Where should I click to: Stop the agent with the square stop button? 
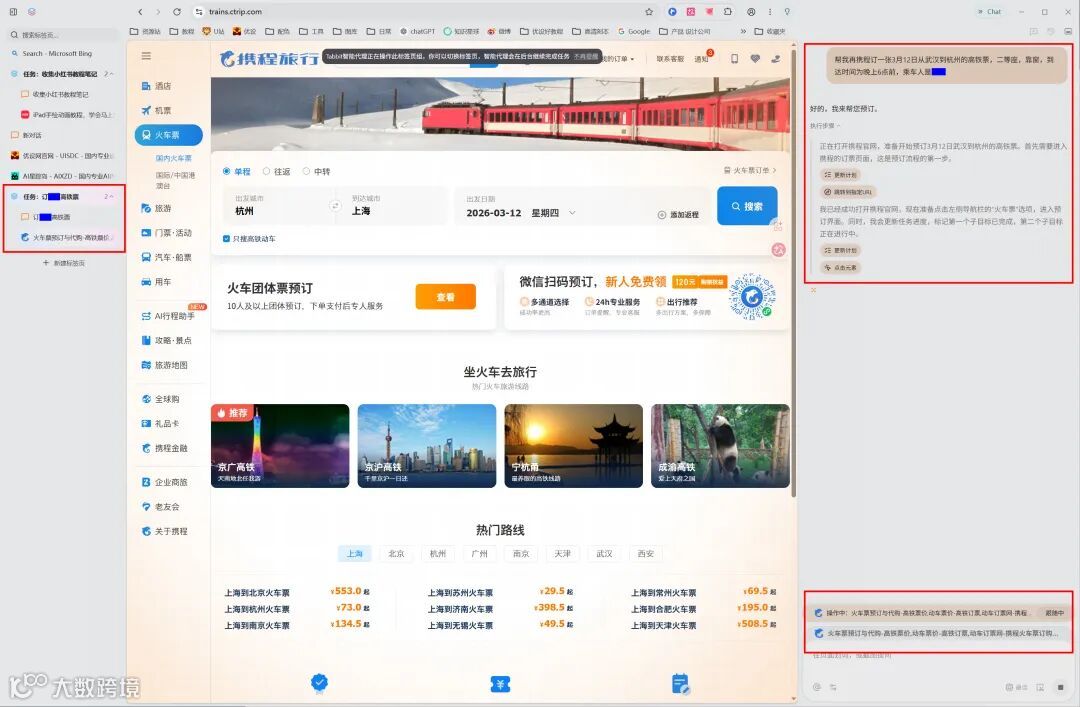point(1060,687)
